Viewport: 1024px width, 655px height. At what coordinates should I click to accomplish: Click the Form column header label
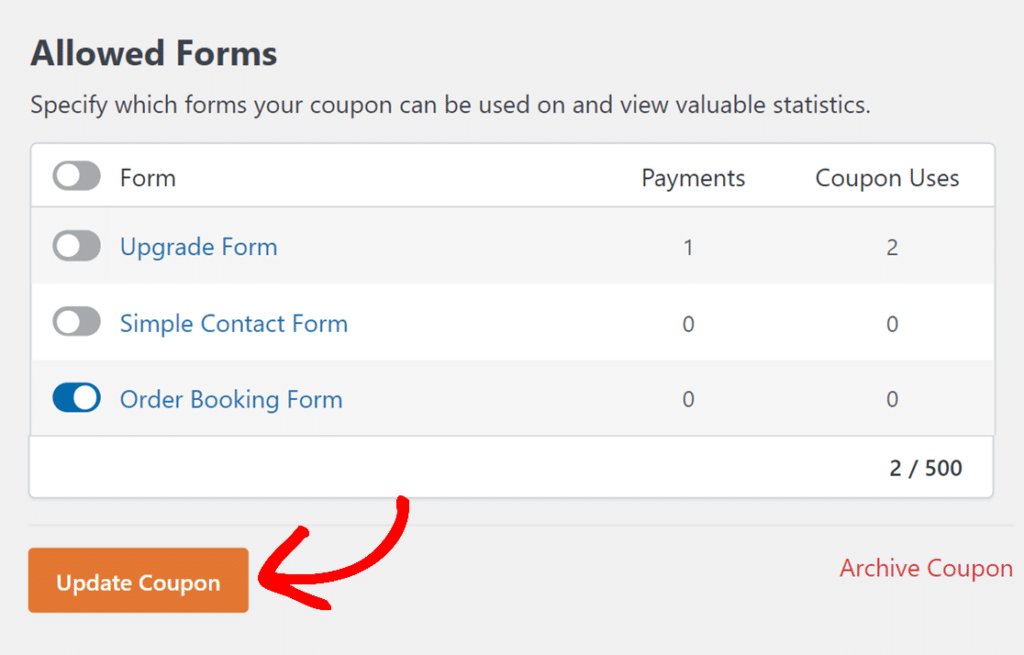[147, 177]
